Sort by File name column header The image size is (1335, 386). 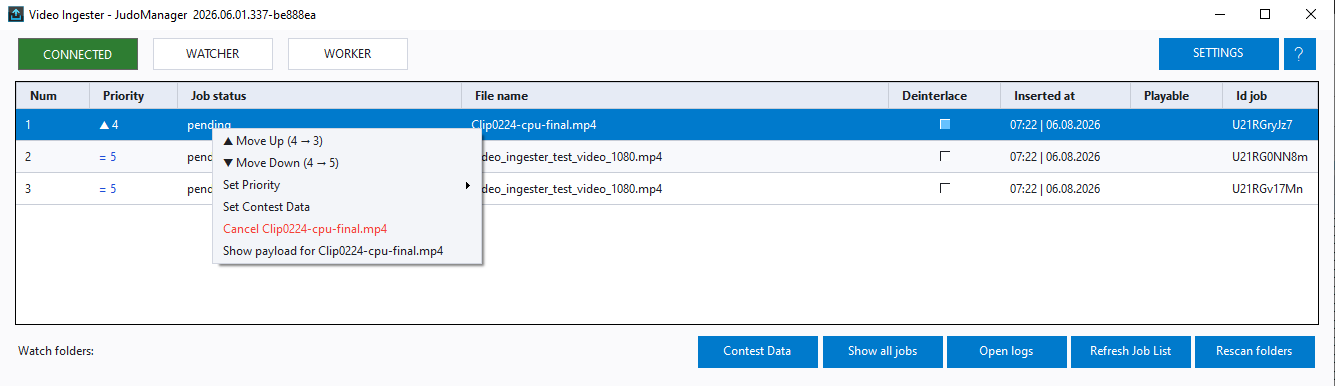pos(676,96)
